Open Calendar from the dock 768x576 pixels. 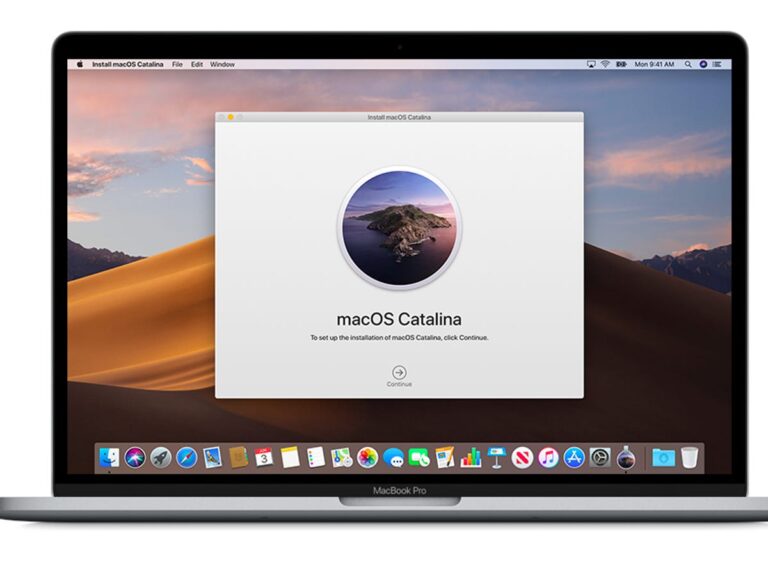(264, 458)
